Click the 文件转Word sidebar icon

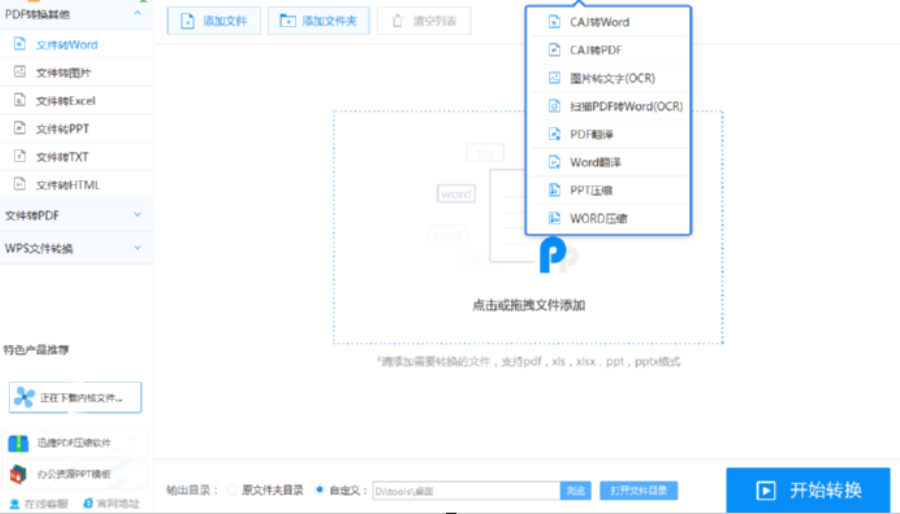click(20, 44)
